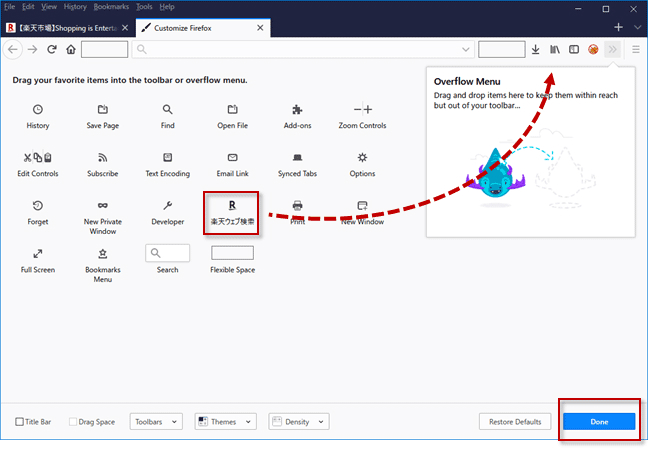Expand the Toolbars dropdown
Image resolution: width=650 pixels, height=450 pixels.
[156, 422]
